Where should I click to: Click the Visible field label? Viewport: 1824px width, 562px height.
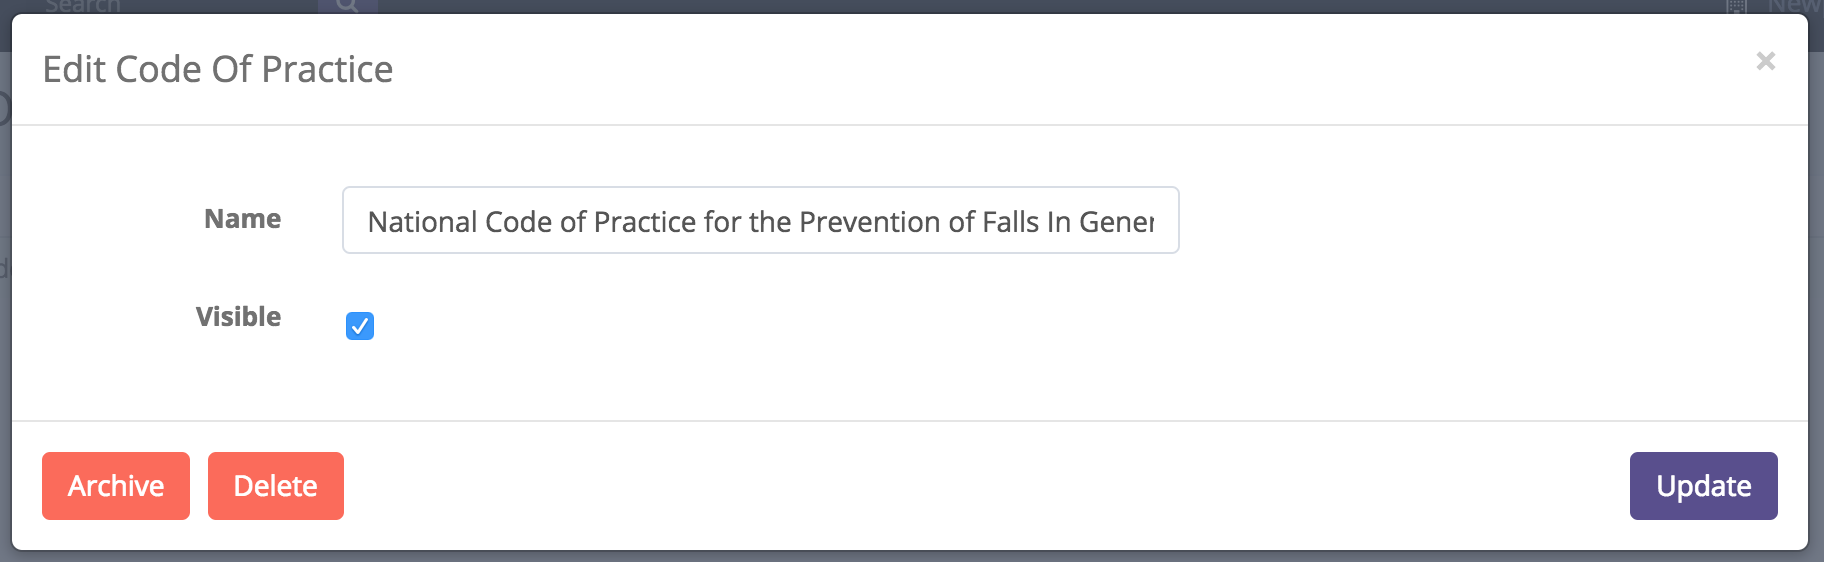[x=238, y=317]
